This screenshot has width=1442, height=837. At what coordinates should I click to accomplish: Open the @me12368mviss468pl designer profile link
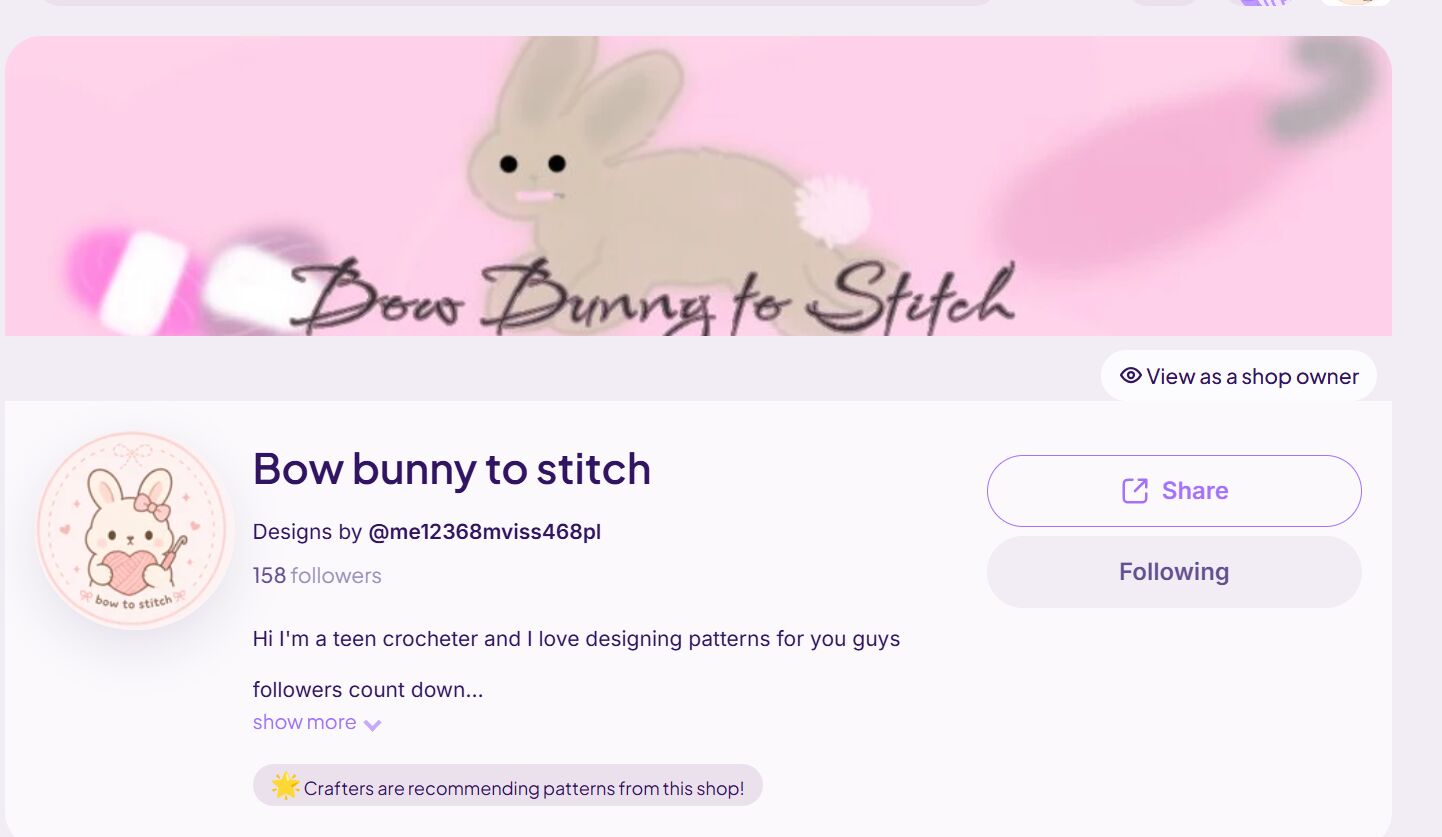pos(485,532)
